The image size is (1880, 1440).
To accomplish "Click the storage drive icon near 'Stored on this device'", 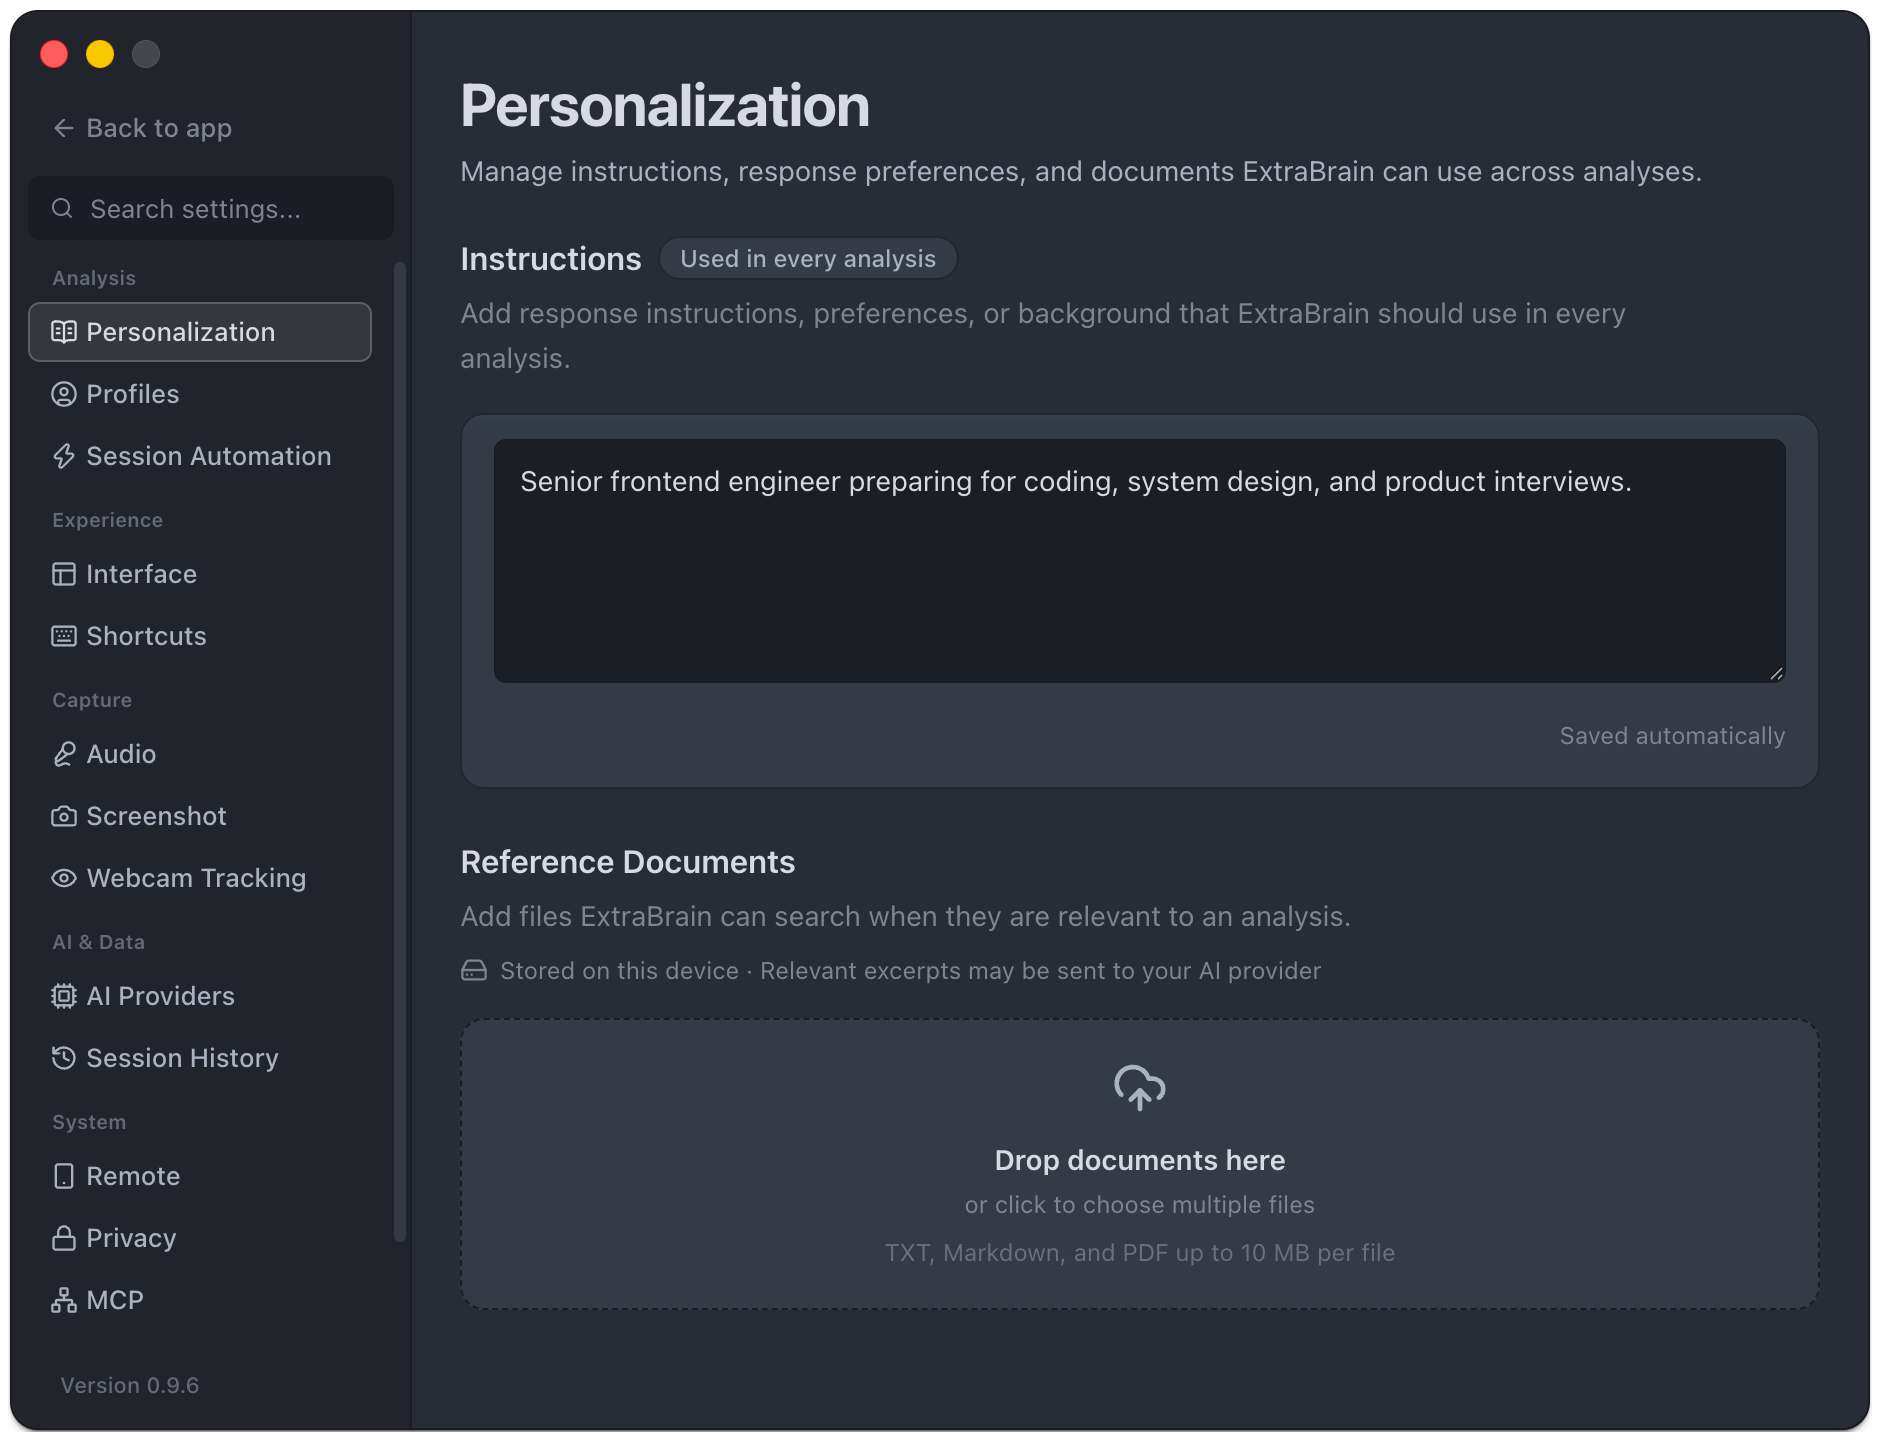I will tap(474, 971).
